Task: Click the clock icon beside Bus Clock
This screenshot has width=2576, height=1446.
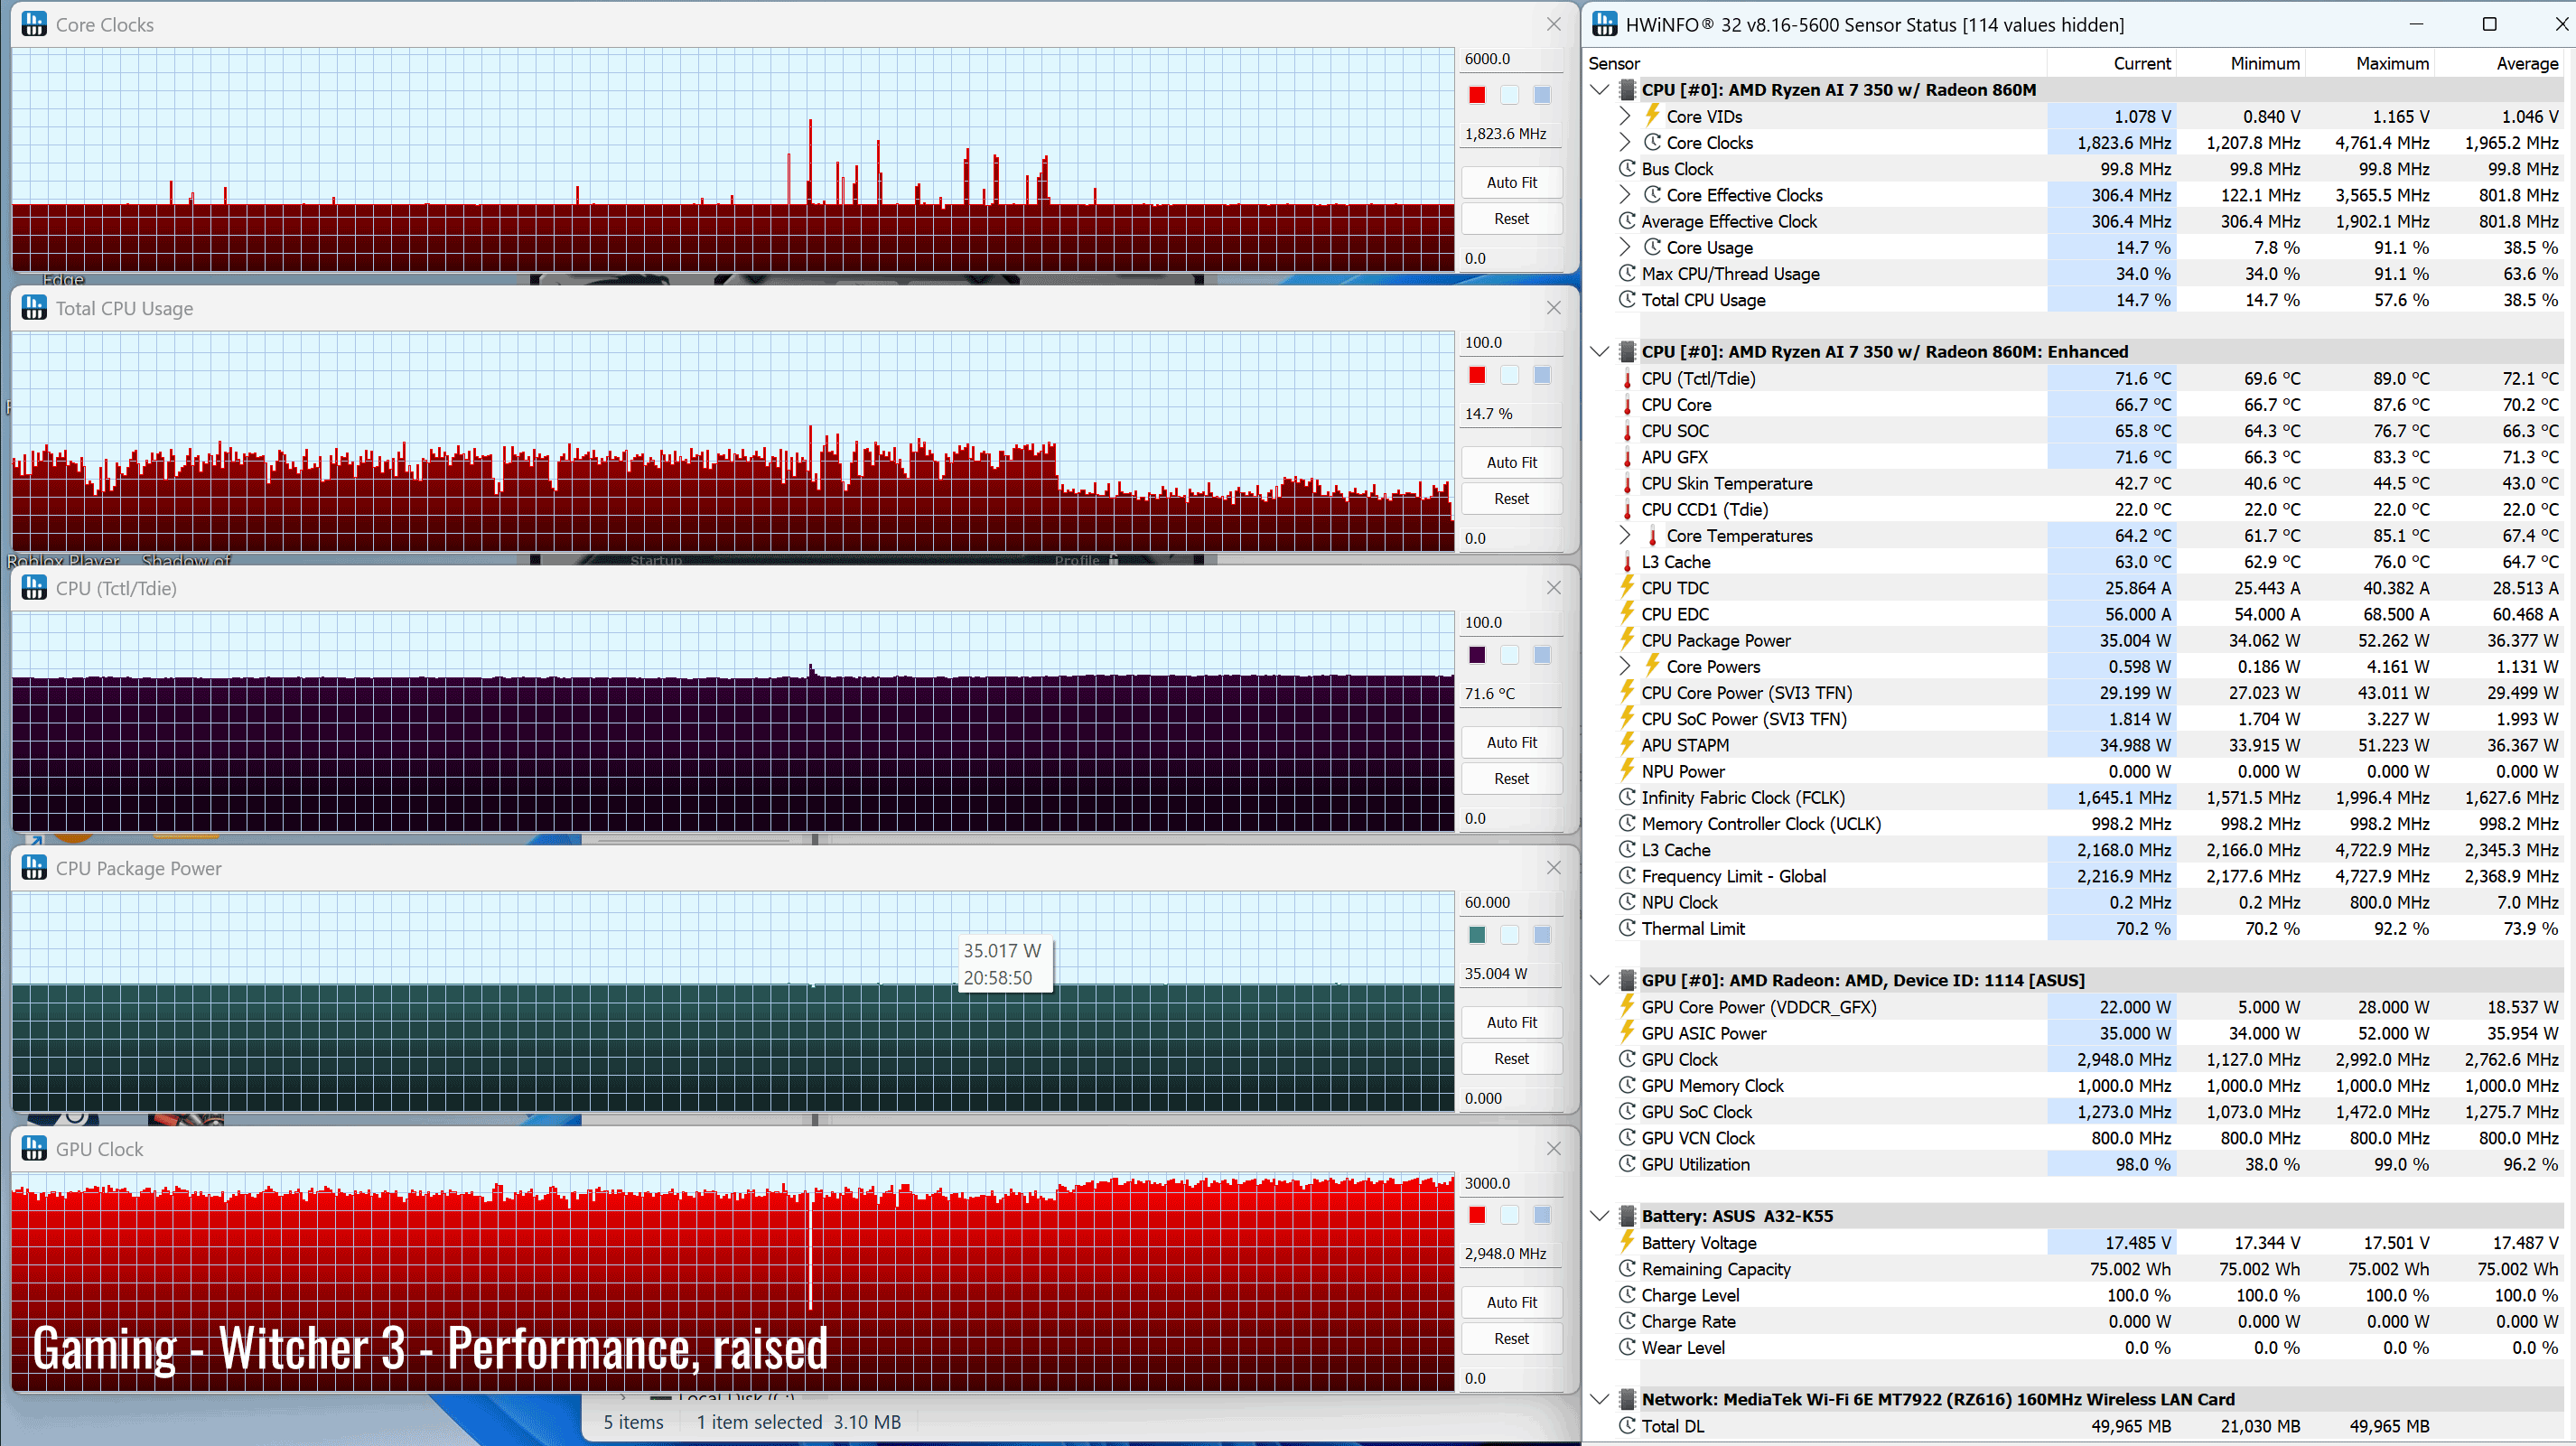Action: (1627, 168)
